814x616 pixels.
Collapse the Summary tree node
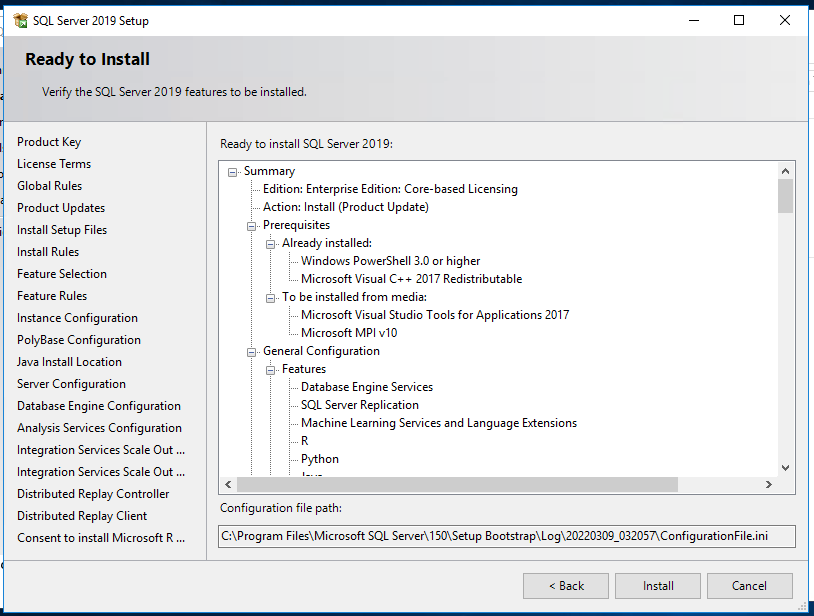coord(233,172)
